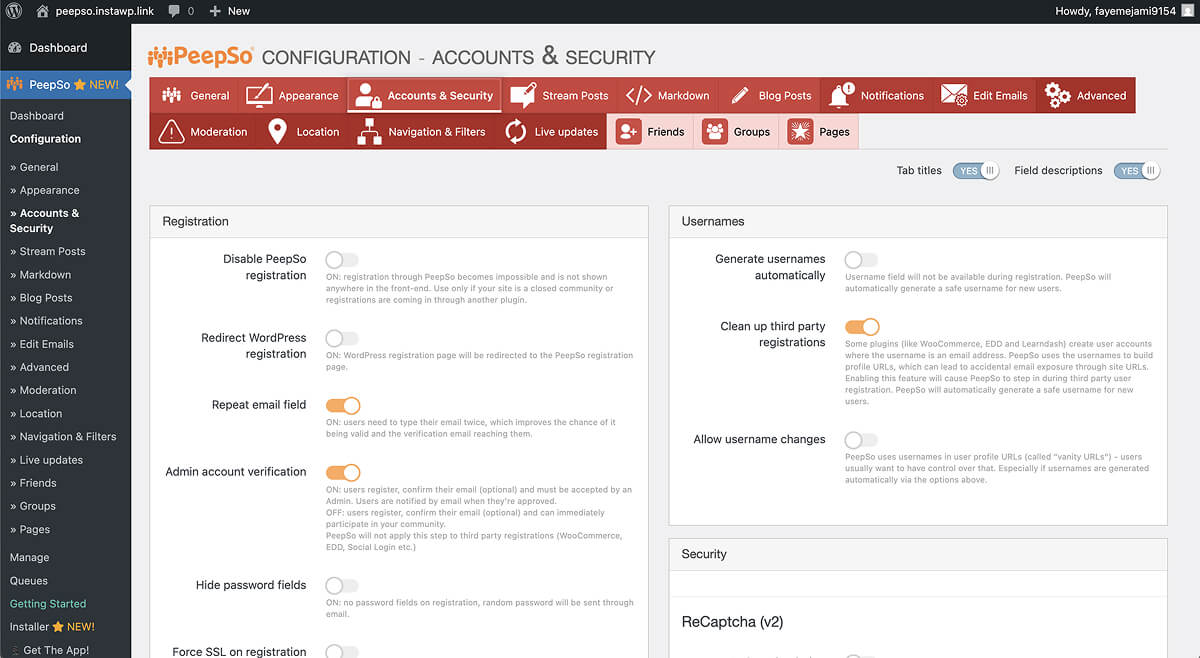Enable Redirect WordPress registration switch
Viewport: 1200px width, 658px height.
click(342, 339)
